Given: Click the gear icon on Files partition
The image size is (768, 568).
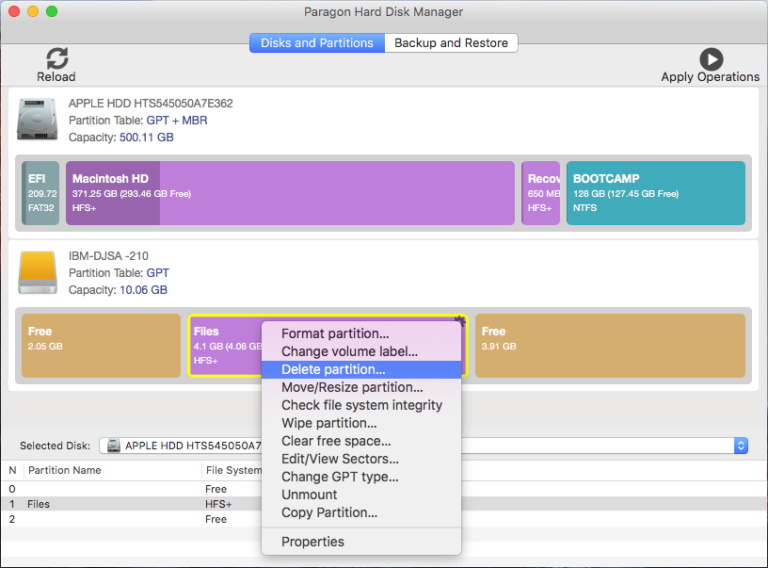Looking at the screenshot, I should click(459, 321).
